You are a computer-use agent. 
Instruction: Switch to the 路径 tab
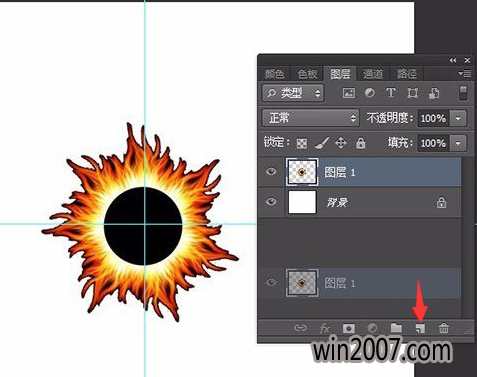pyautogui.click(x=406, y=73)
